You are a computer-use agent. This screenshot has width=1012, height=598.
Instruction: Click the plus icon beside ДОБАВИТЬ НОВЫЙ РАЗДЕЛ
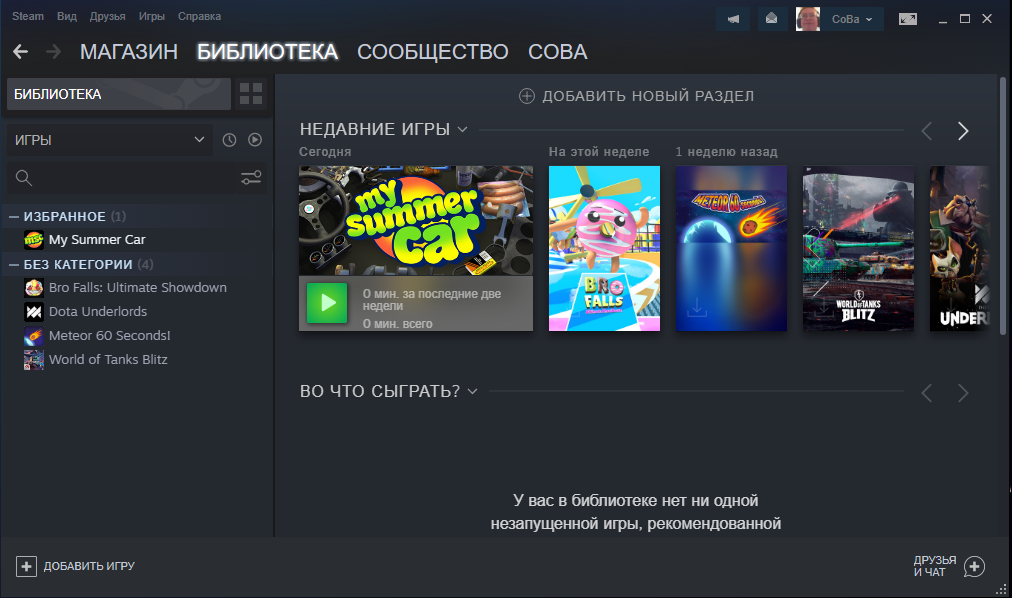(527, 96)
